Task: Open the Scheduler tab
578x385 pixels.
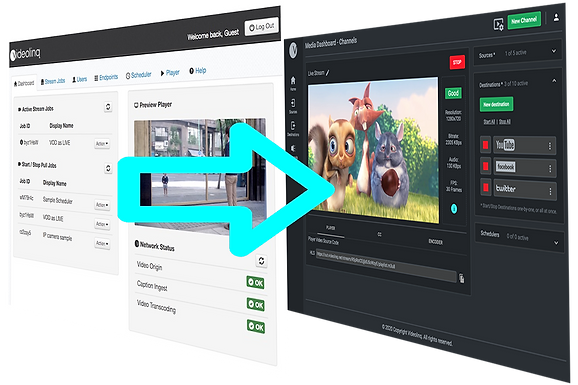Action: [x=139, y=75]
